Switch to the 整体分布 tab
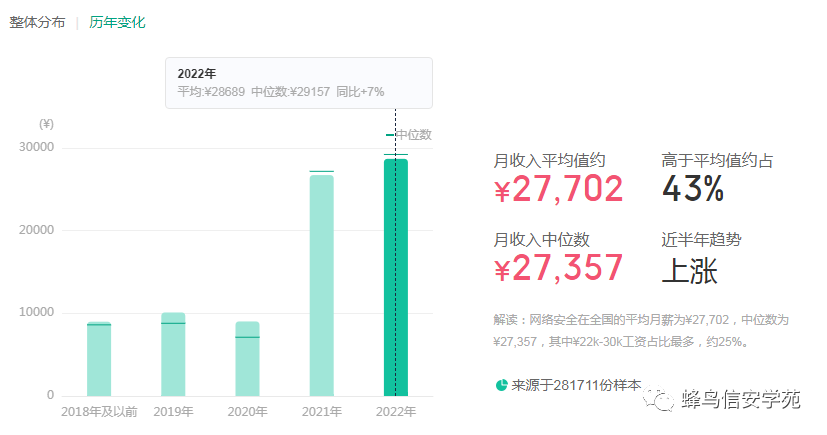The width and height of the screenshot is (827, 435). (x=37, y=23)
